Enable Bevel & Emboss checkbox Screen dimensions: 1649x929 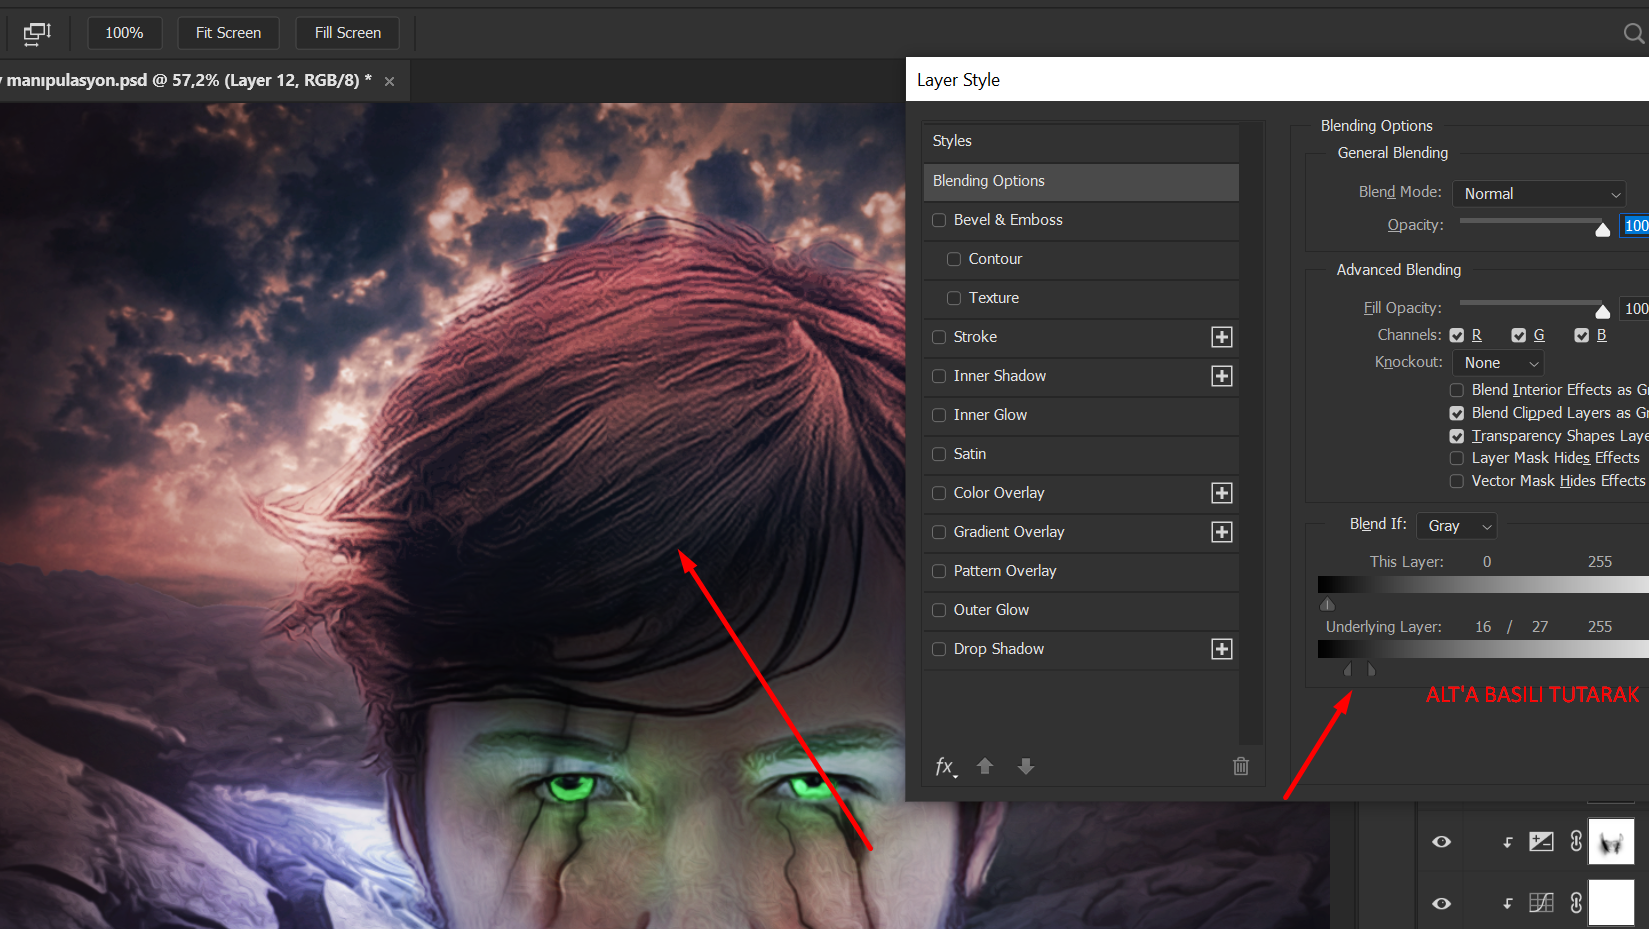[x=939, y=220]
